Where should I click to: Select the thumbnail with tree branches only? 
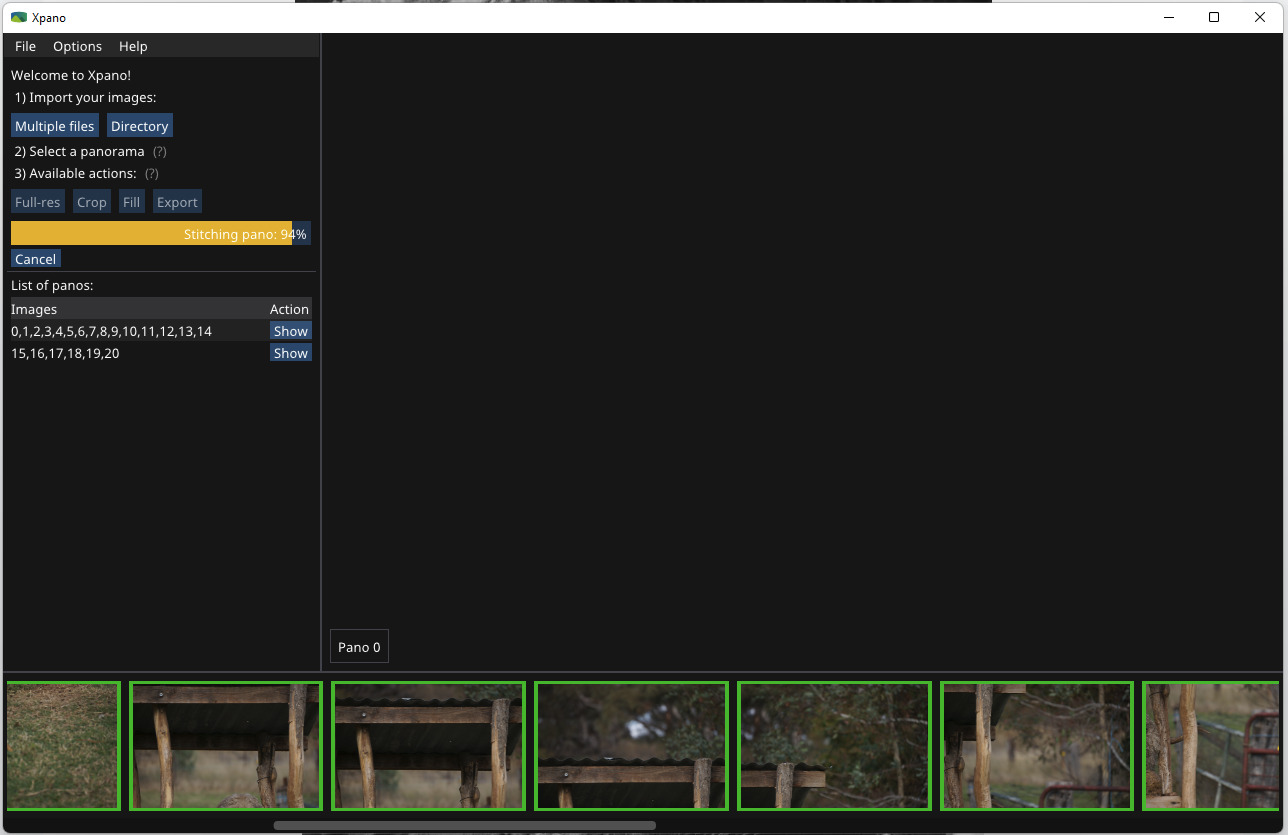(834, 746)
